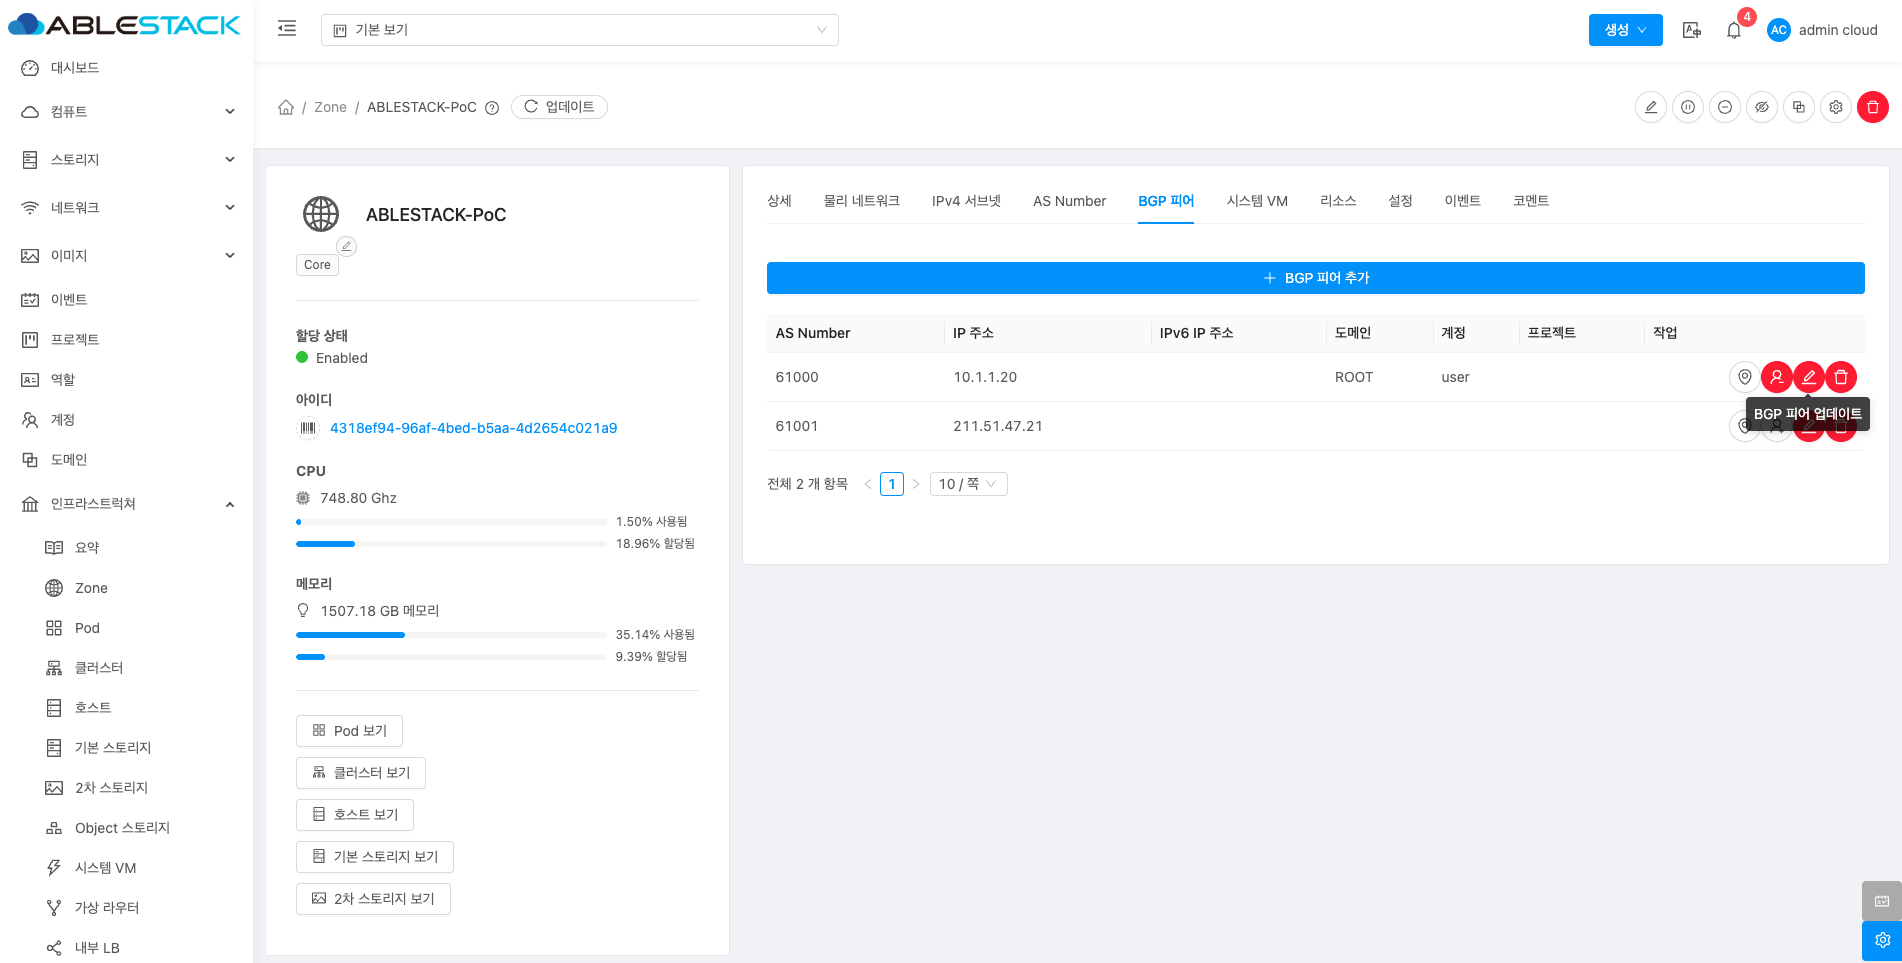The width and height of the screenshot is (1902, 963).
Task: Click the BGP 피어 추가 button
Action: (x=1315, y=278)
